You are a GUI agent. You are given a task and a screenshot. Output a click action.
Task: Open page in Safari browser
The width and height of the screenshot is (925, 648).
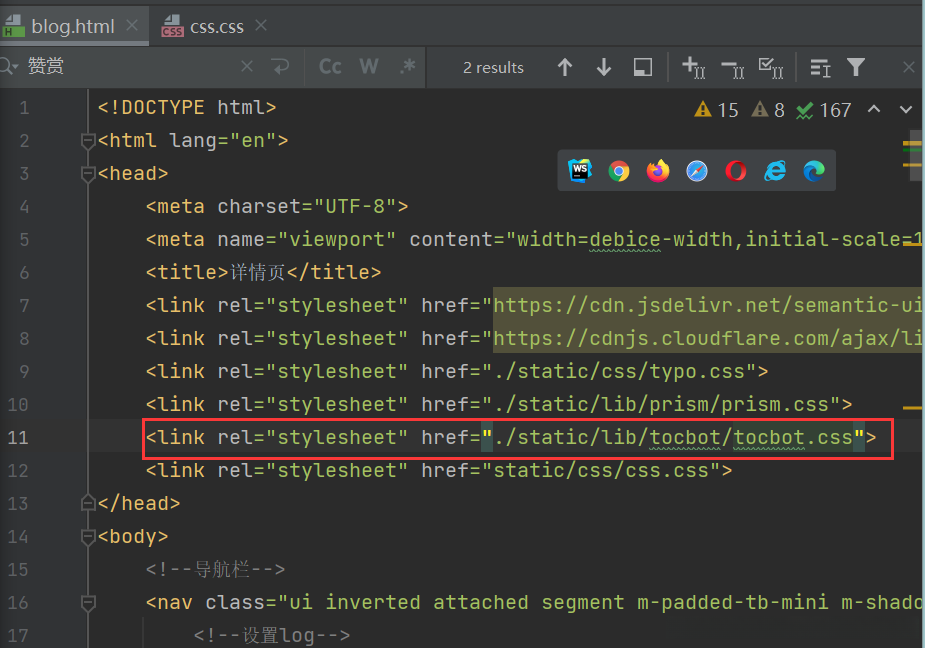697,171
